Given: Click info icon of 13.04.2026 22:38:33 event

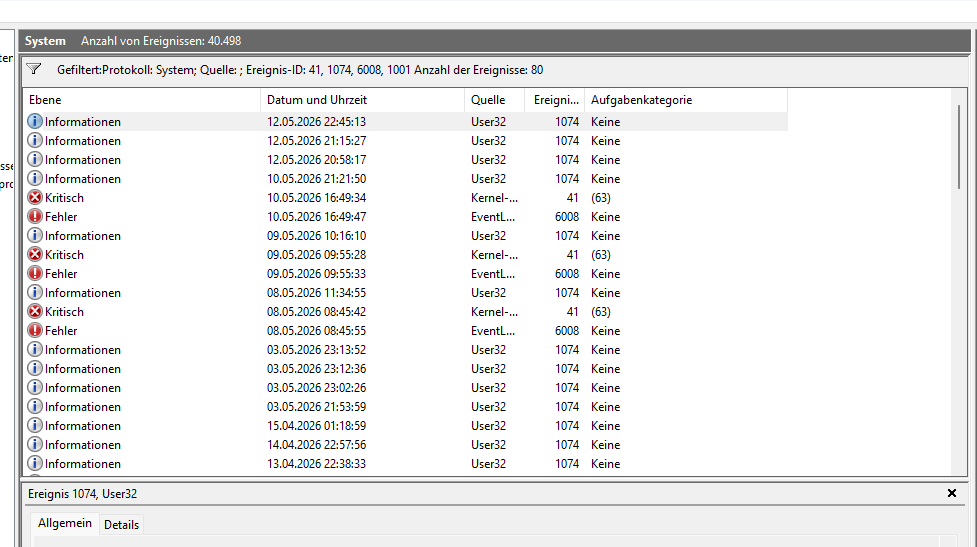Looking at the screenshot, I should 35,464.
